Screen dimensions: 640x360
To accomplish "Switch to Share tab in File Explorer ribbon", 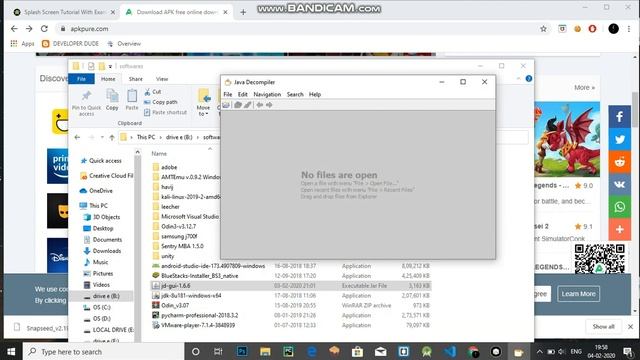I will 136,79.
